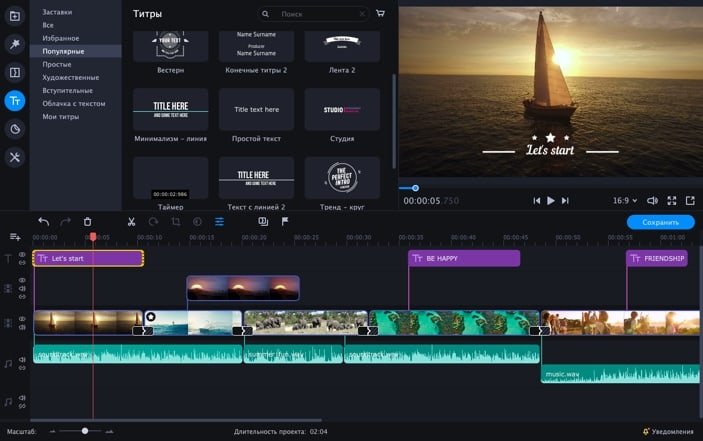703x441 pixels.
Task: Add a marker with the flag icon
Action: click(285, 222)
